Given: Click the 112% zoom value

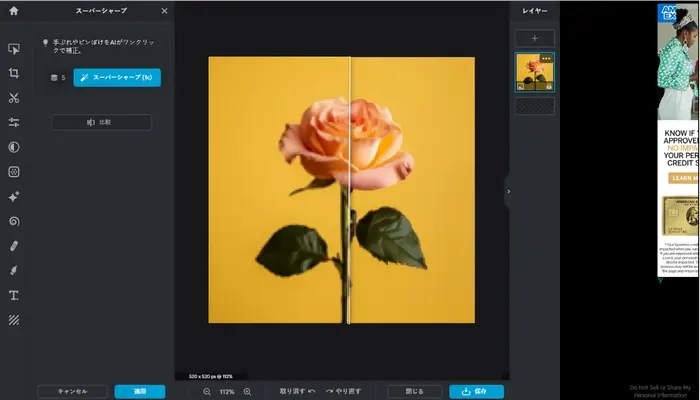Looking at the screenshot, I should click(x=227, y=392).
